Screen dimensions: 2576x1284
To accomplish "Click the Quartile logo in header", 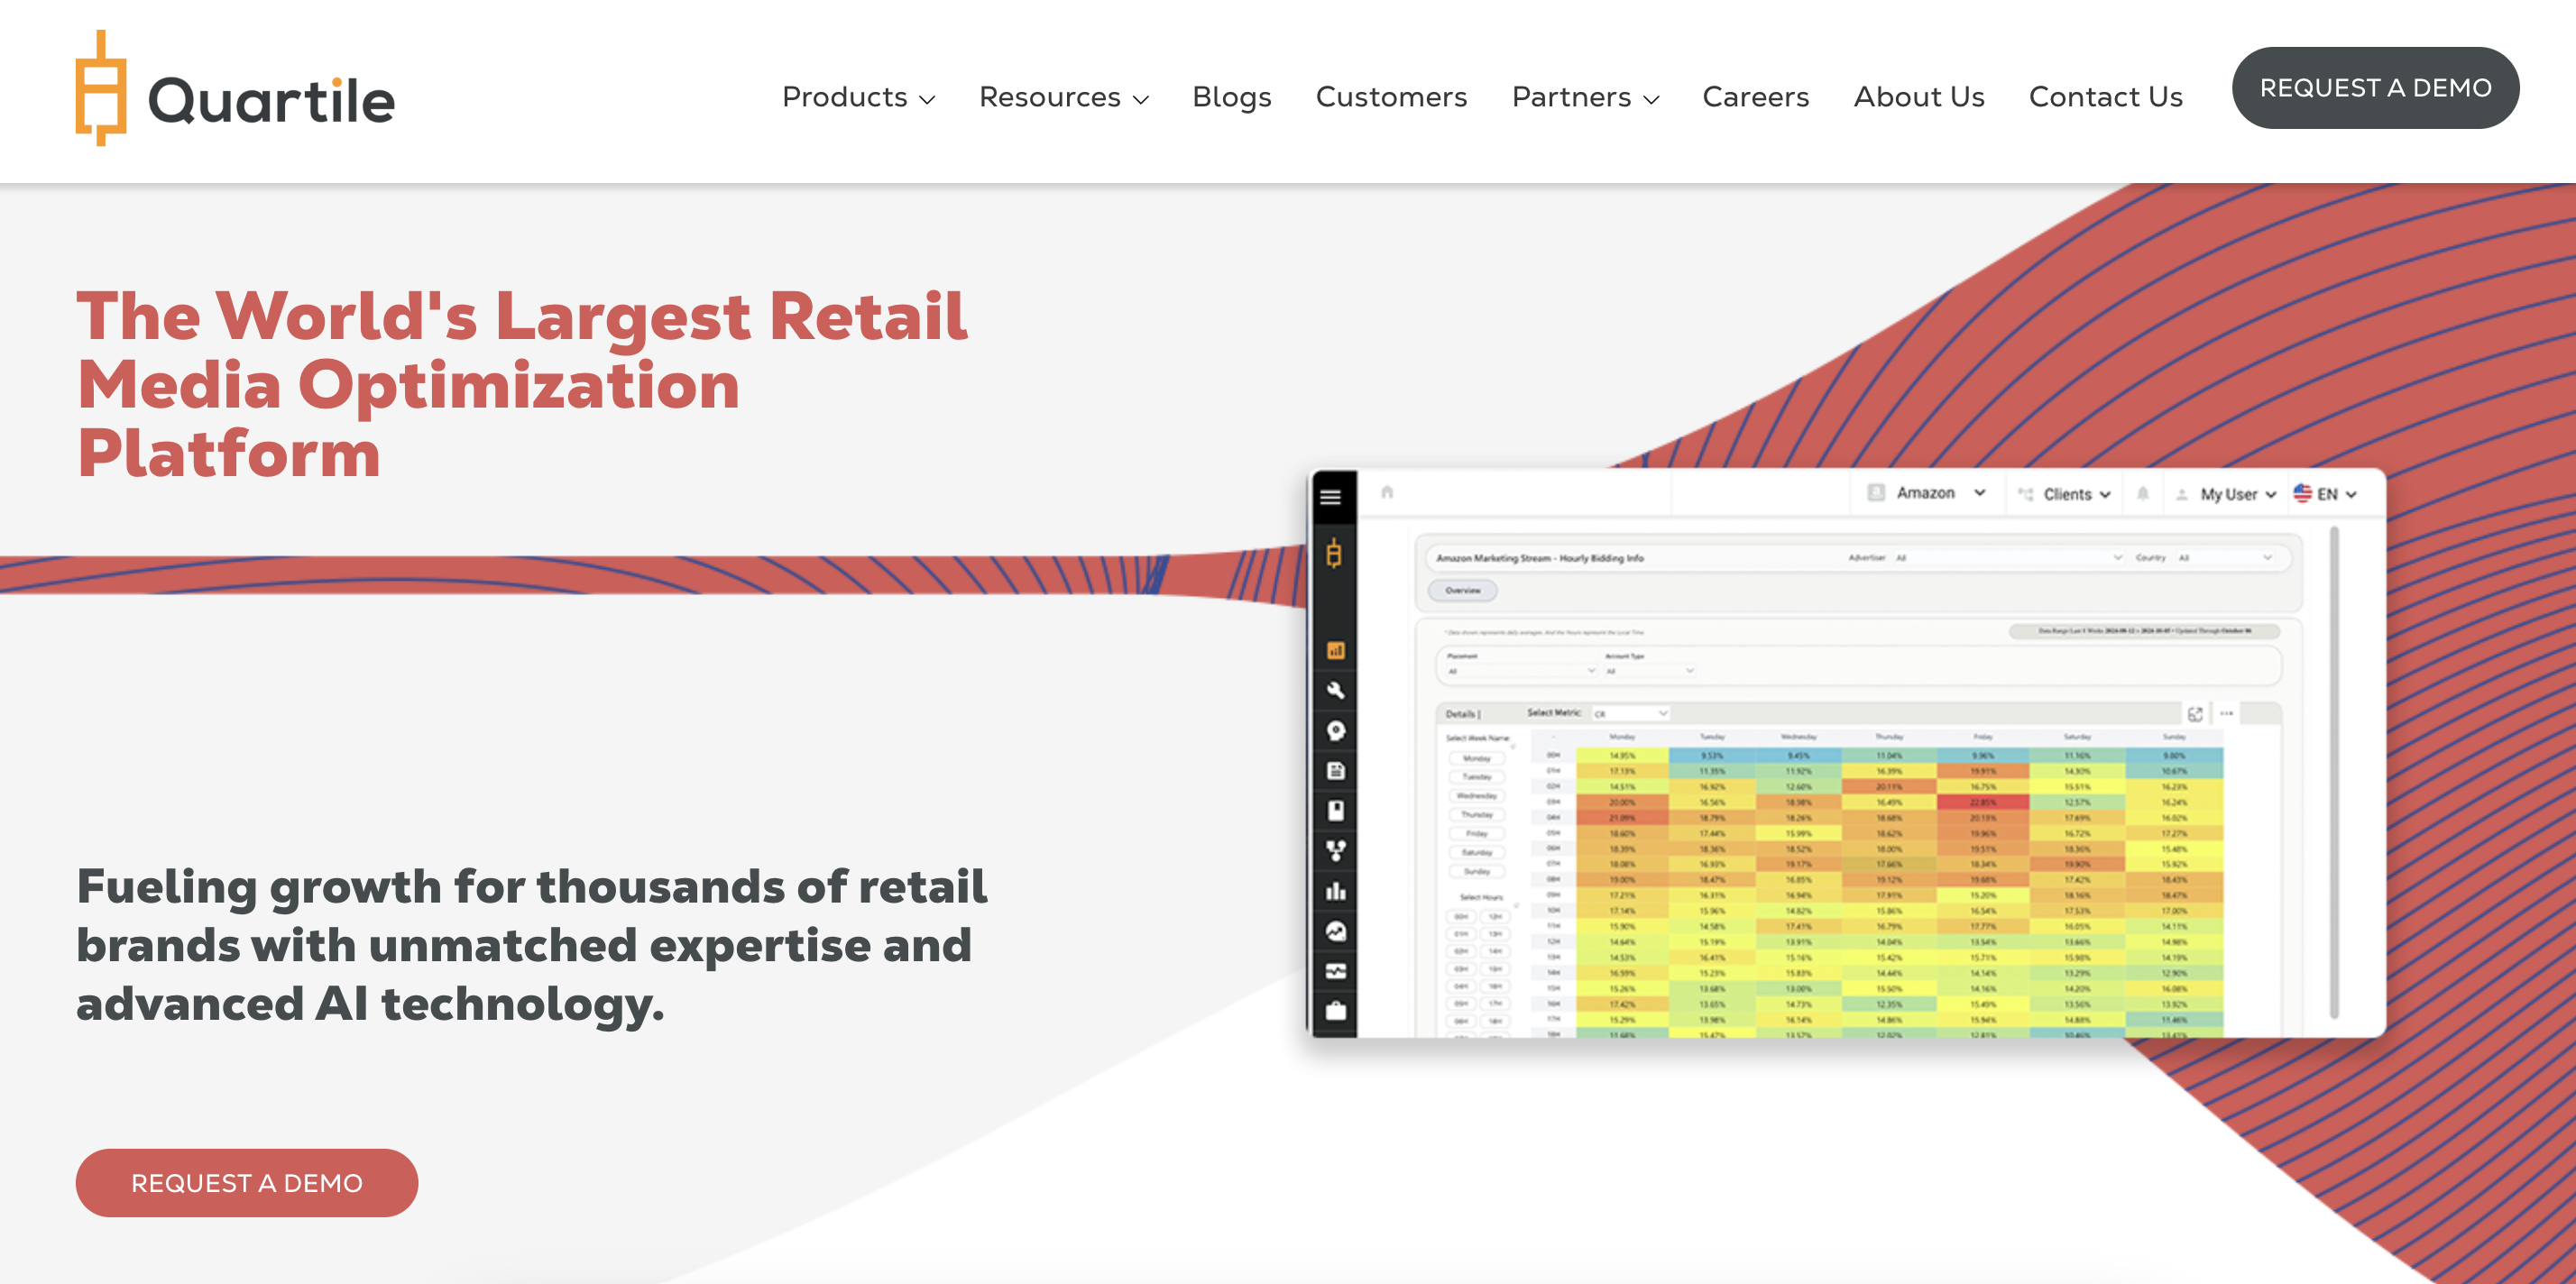I will [236, 90].
